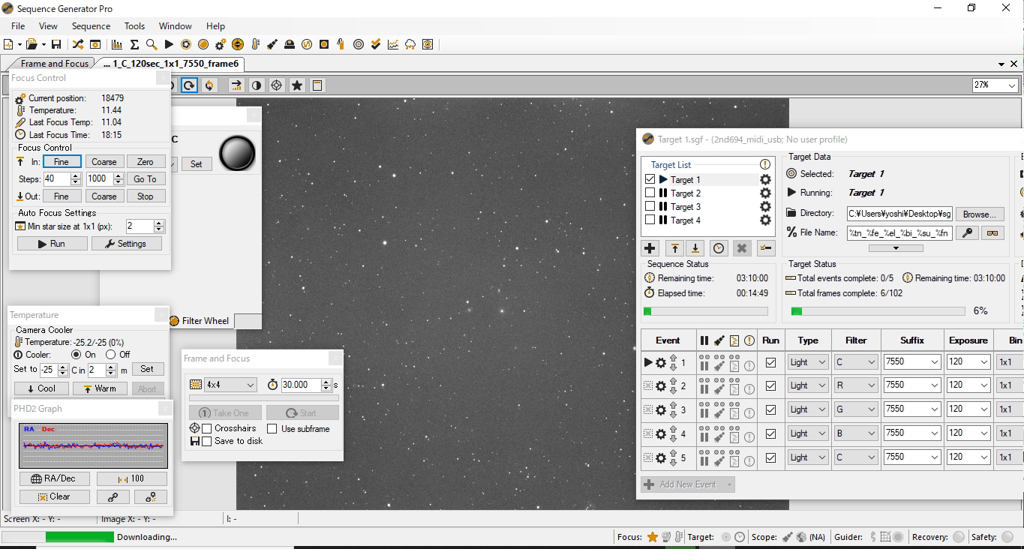Enable the Target 4 checkbox
1024x549 pixels.
tap(650, 220)
